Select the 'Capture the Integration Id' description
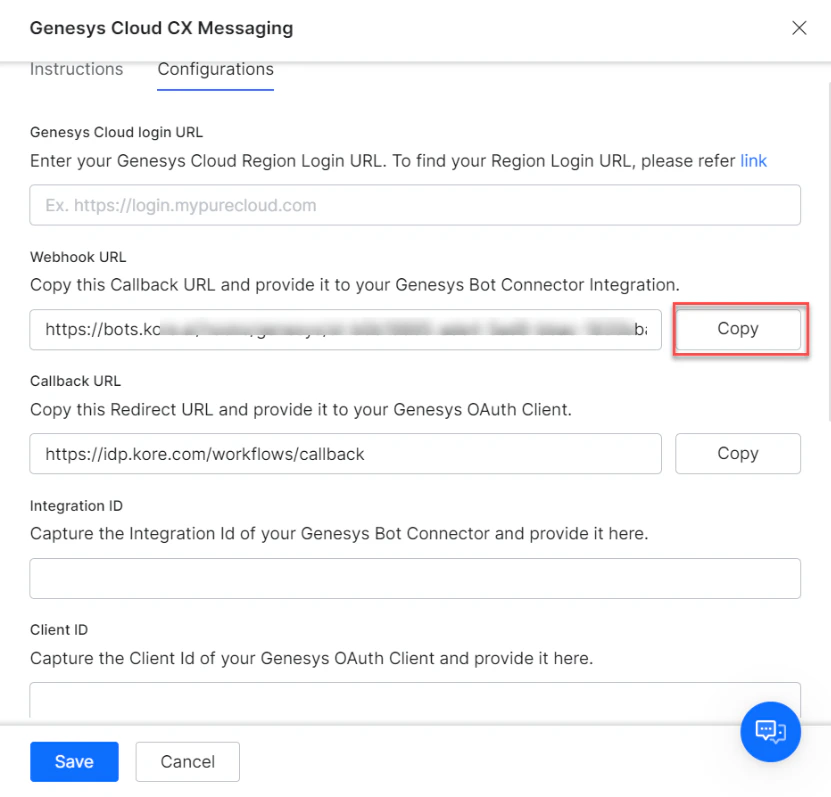 tap(339, 534)
